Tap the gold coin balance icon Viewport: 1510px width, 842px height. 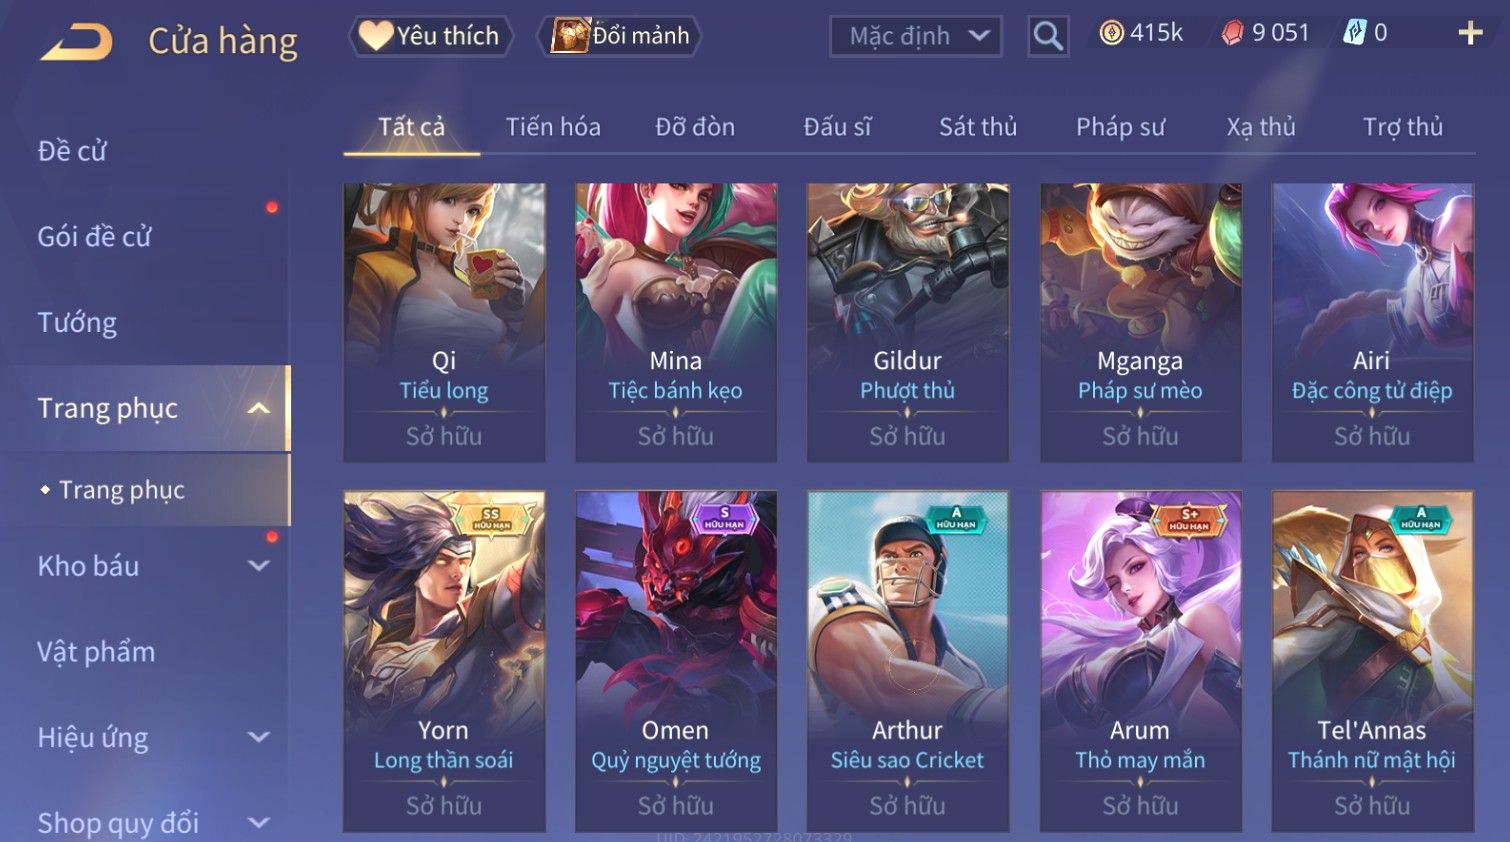pos(1111,33)
